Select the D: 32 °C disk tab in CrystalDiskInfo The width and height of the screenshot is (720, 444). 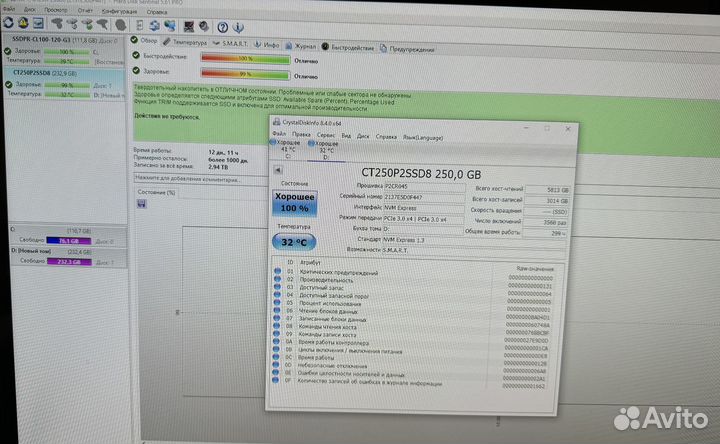324,150
